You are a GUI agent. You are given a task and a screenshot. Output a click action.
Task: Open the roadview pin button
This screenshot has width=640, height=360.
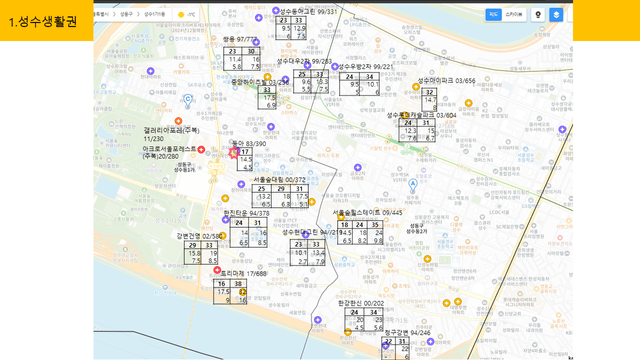[x=538, y=15]
